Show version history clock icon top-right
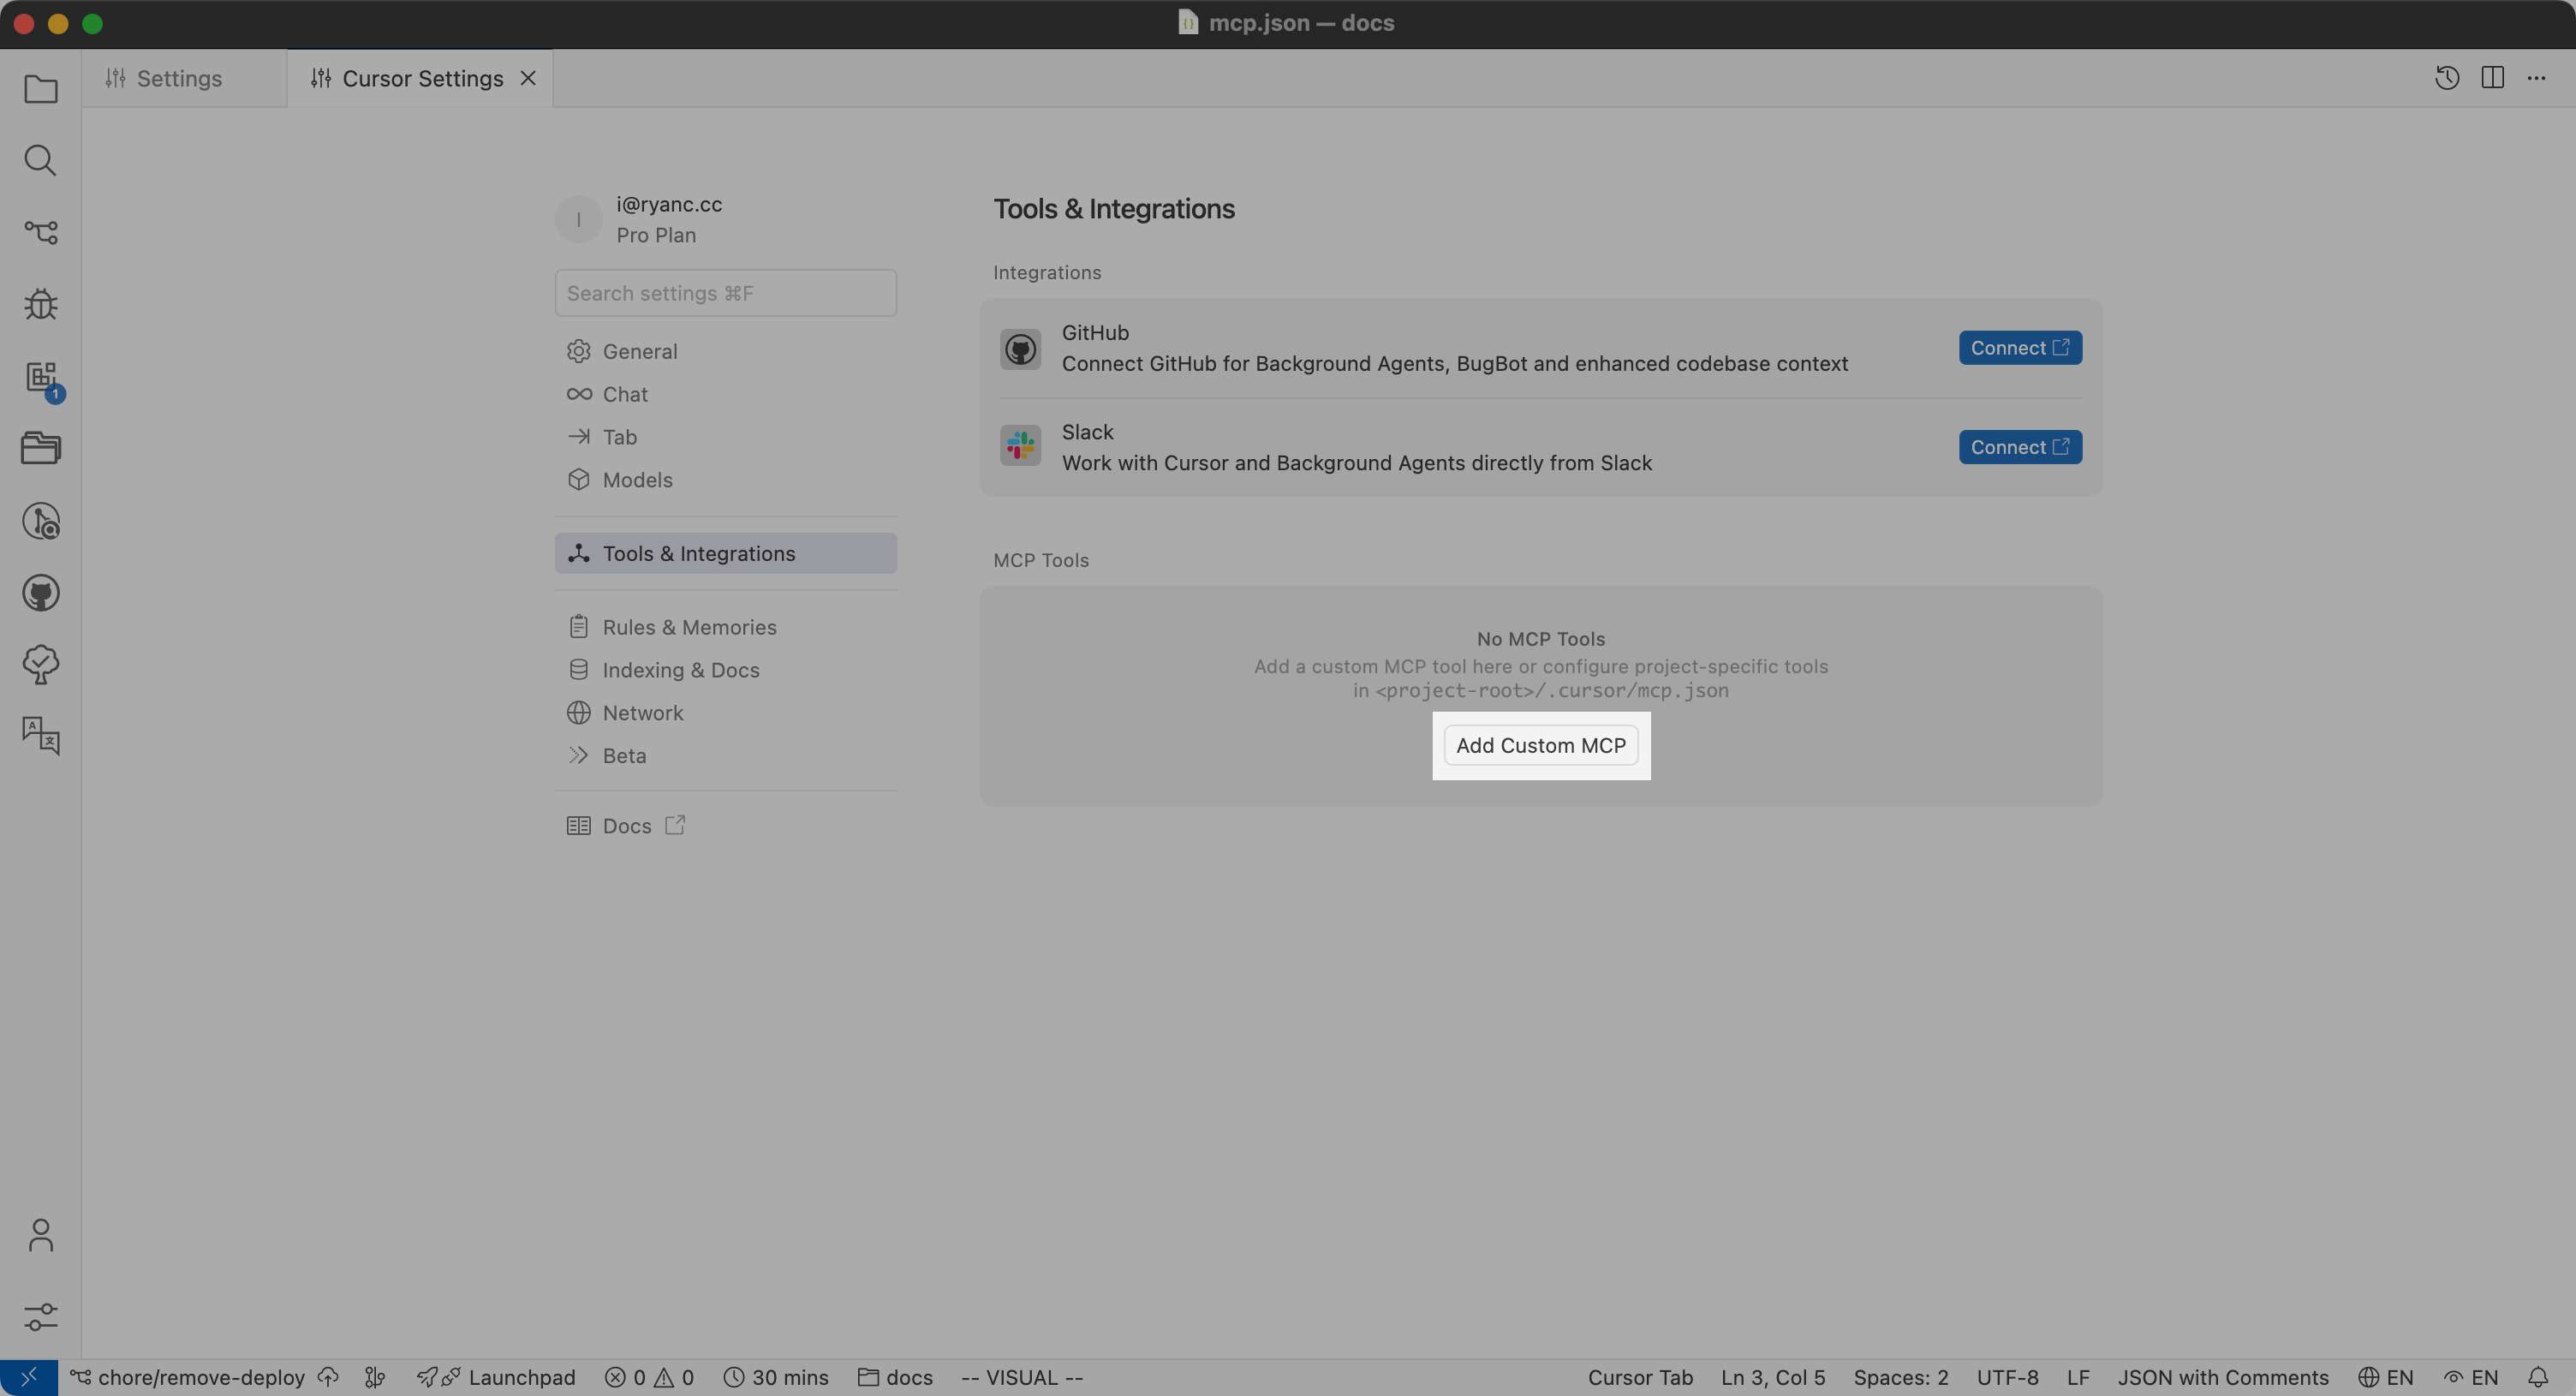 [x=2446, y=78]
